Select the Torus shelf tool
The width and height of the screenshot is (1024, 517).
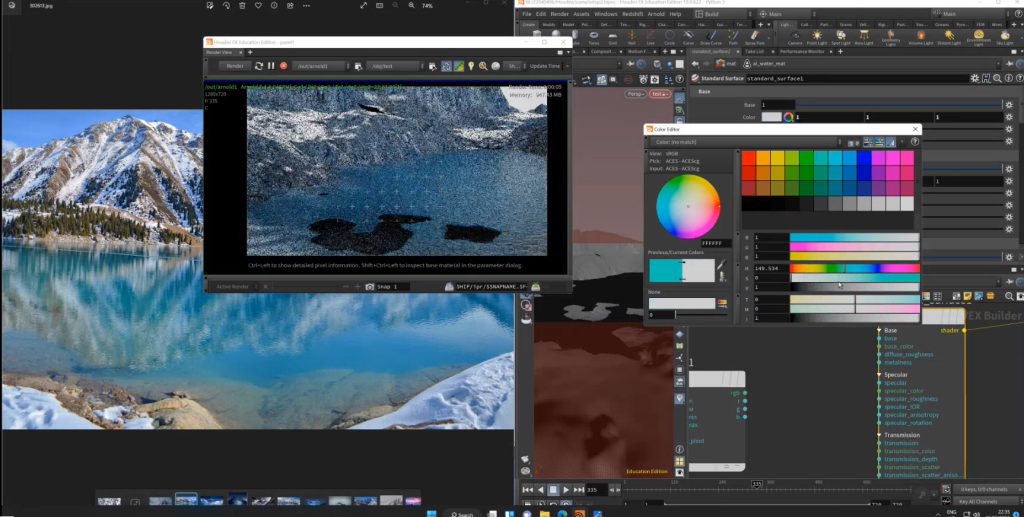(594, 37)
